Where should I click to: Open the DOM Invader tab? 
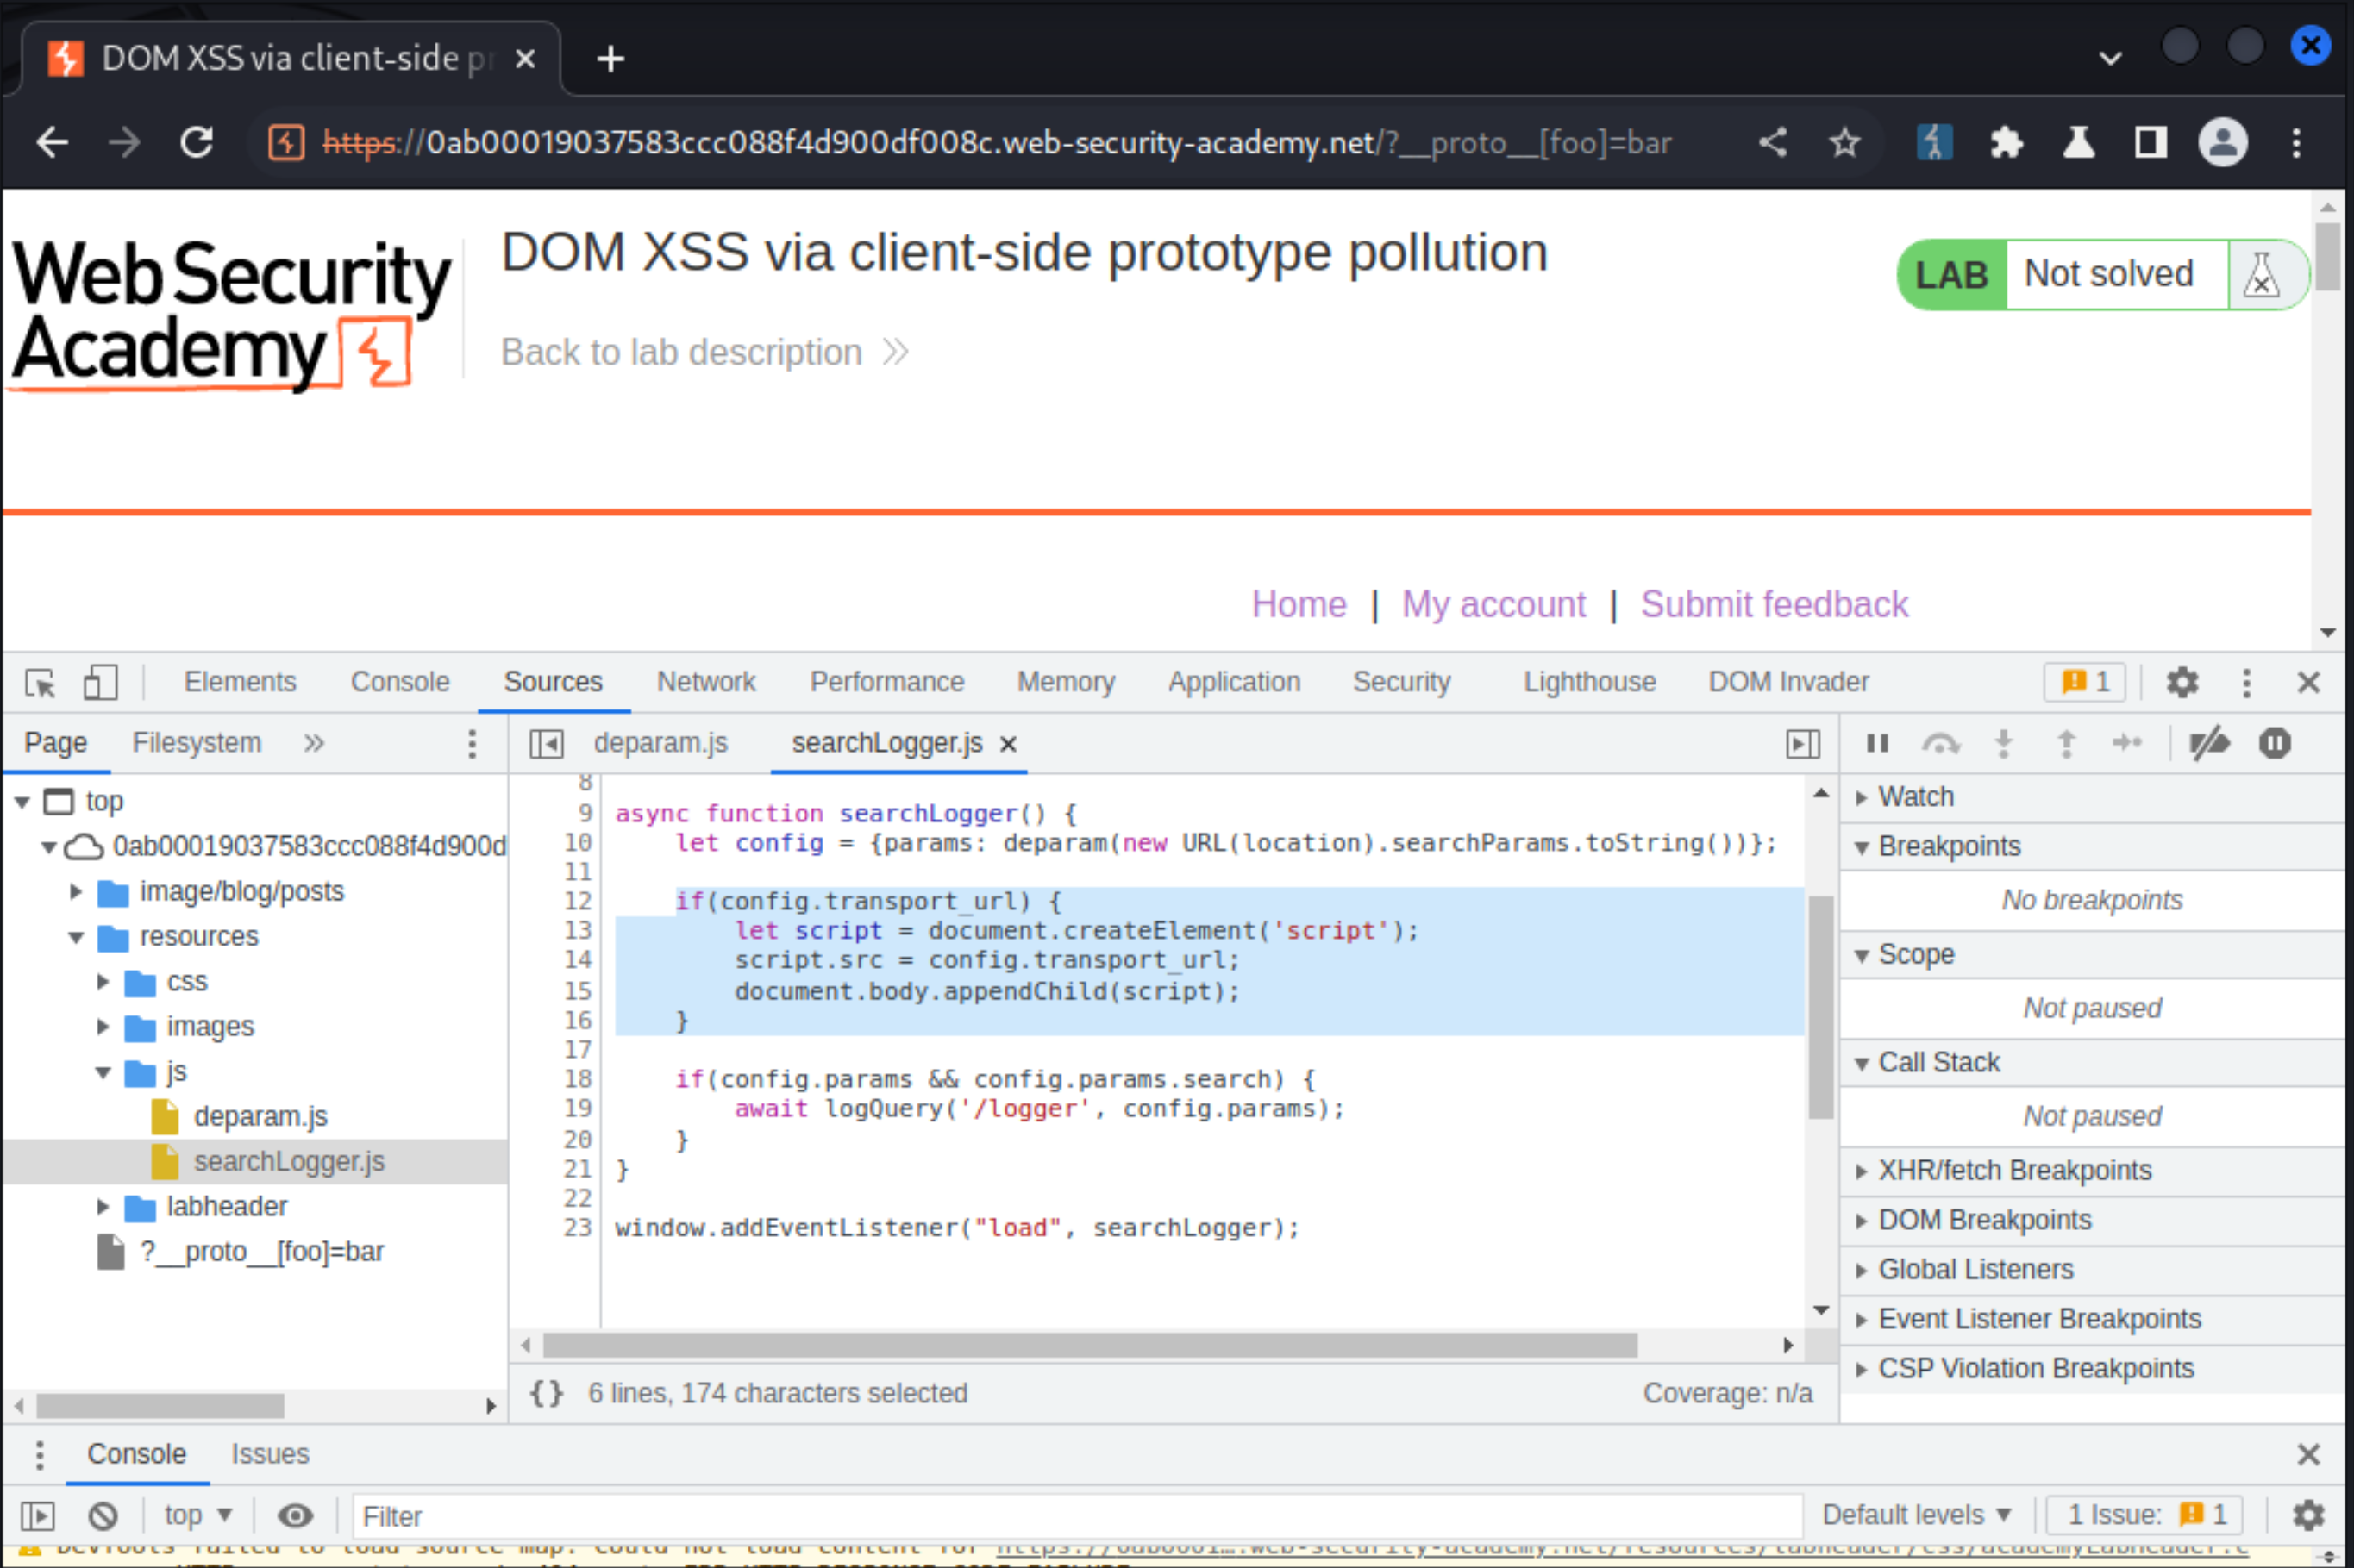pos(1788,683)
